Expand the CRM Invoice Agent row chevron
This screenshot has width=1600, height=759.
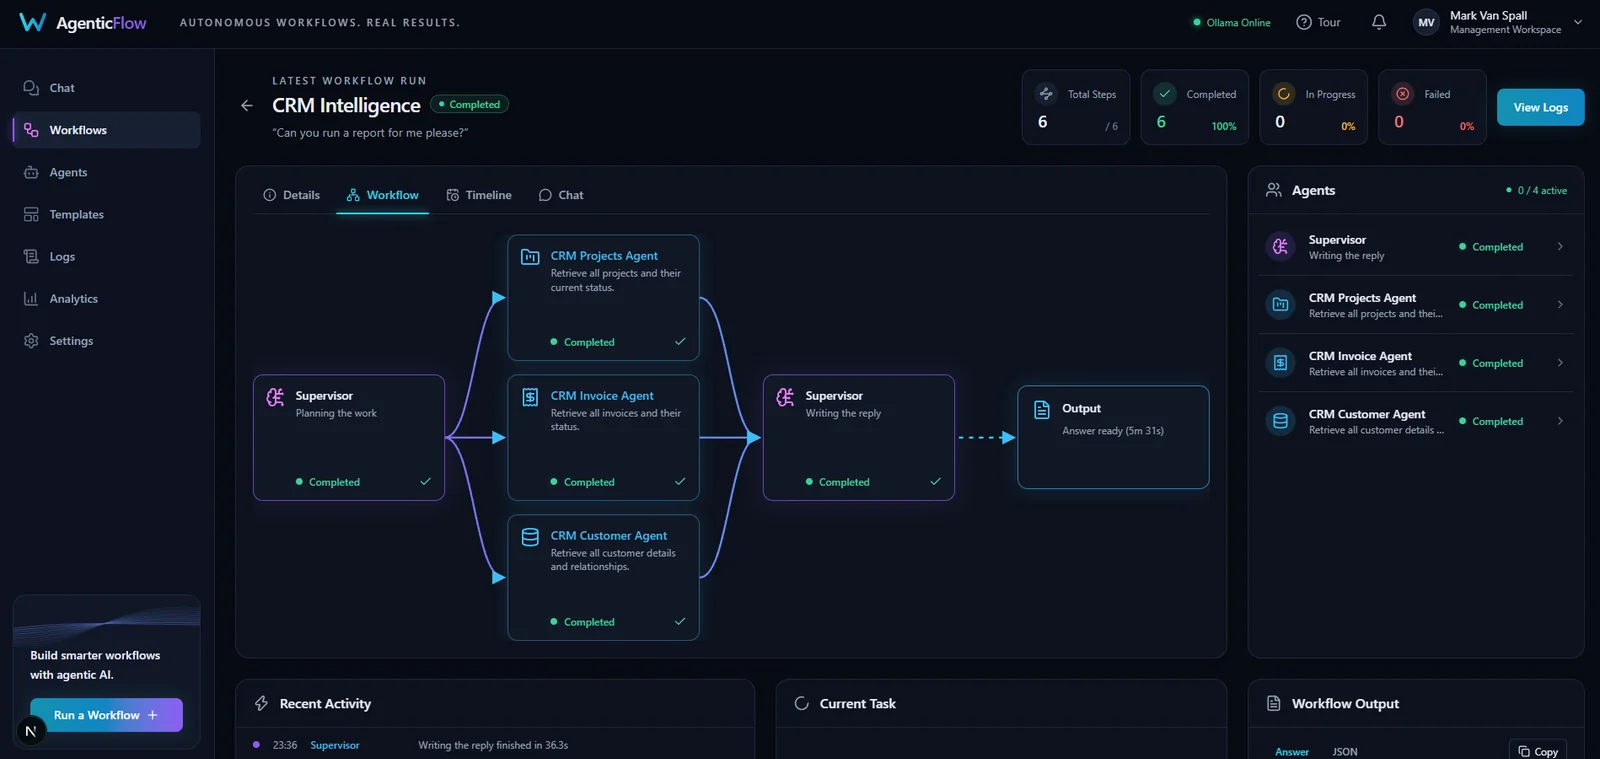coord(1560,363)
